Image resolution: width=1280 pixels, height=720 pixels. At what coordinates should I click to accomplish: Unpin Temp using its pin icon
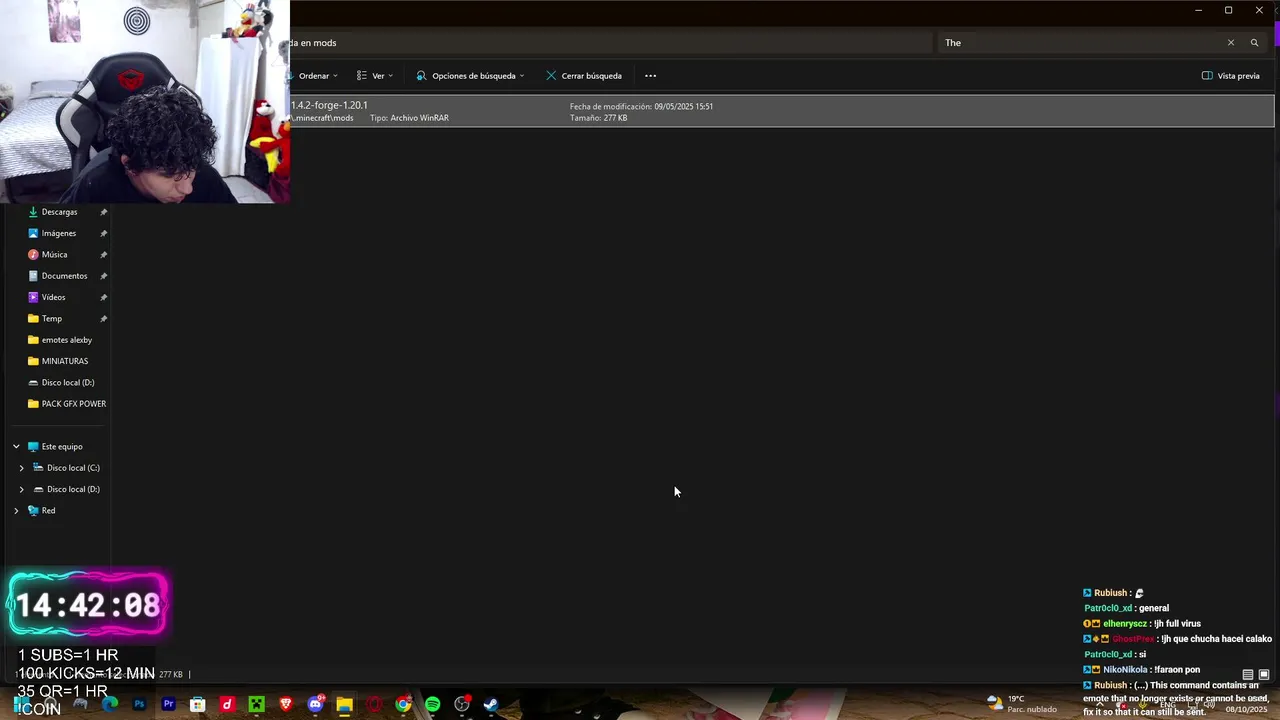coord(103,319)
